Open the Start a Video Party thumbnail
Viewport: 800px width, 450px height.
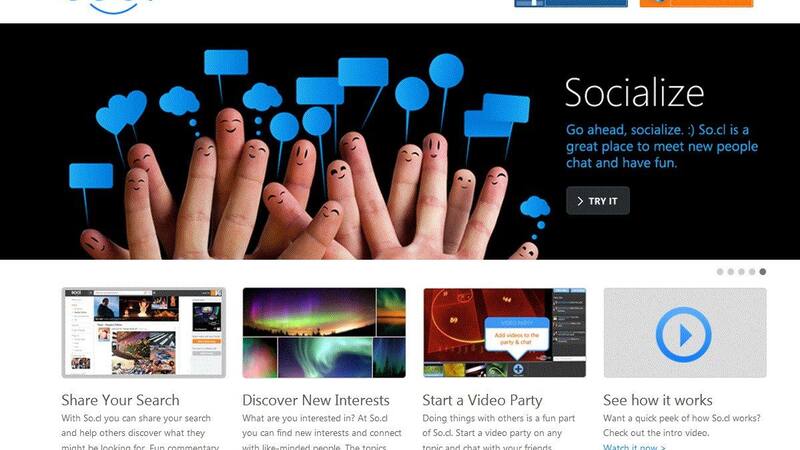(x=505, y=333)
